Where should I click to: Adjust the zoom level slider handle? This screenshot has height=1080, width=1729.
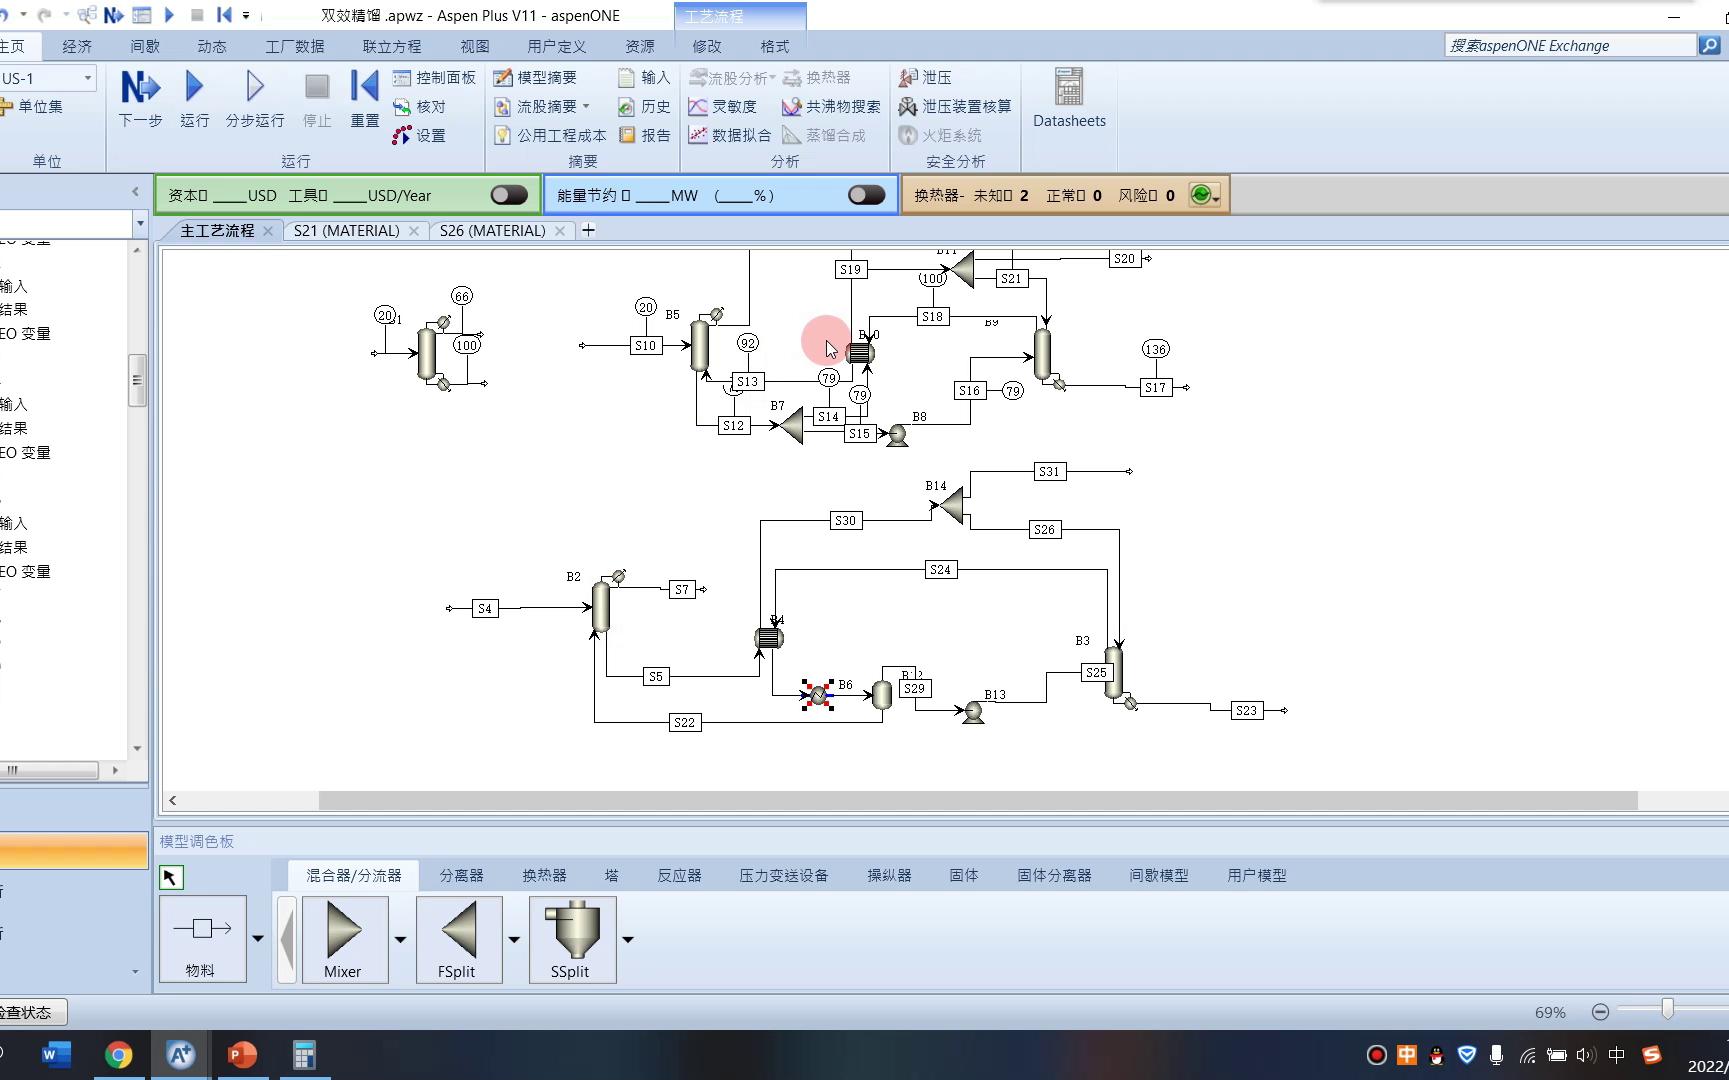1667,1010
